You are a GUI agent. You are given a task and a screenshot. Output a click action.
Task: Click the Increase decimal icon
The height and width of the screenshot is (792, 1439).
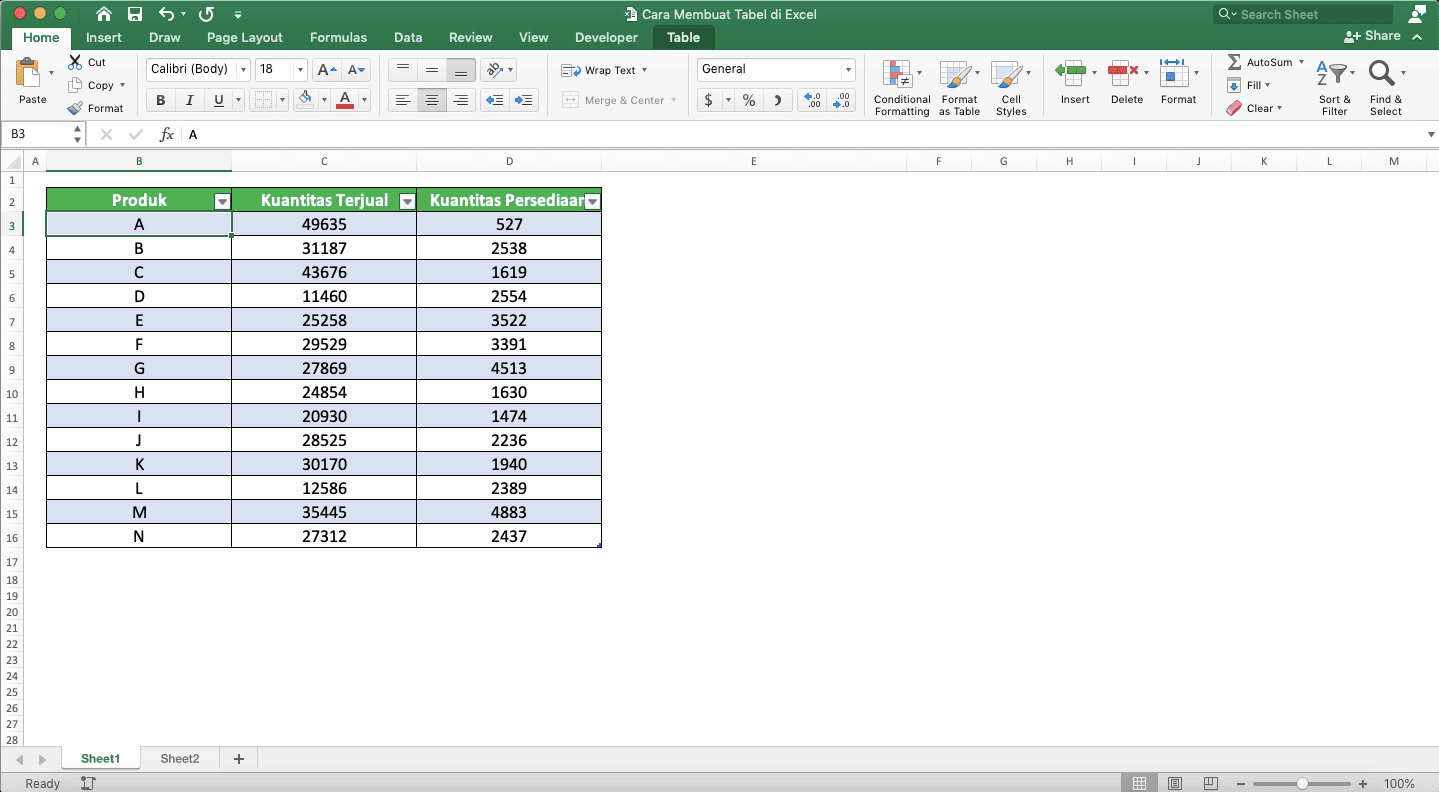811,100
